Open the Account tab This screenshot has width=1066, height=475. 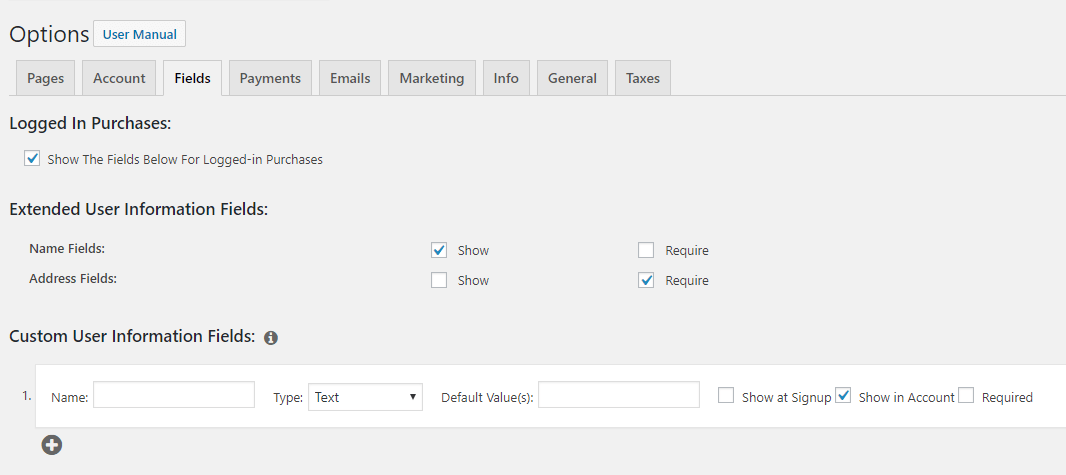click(x=119, y=78)
